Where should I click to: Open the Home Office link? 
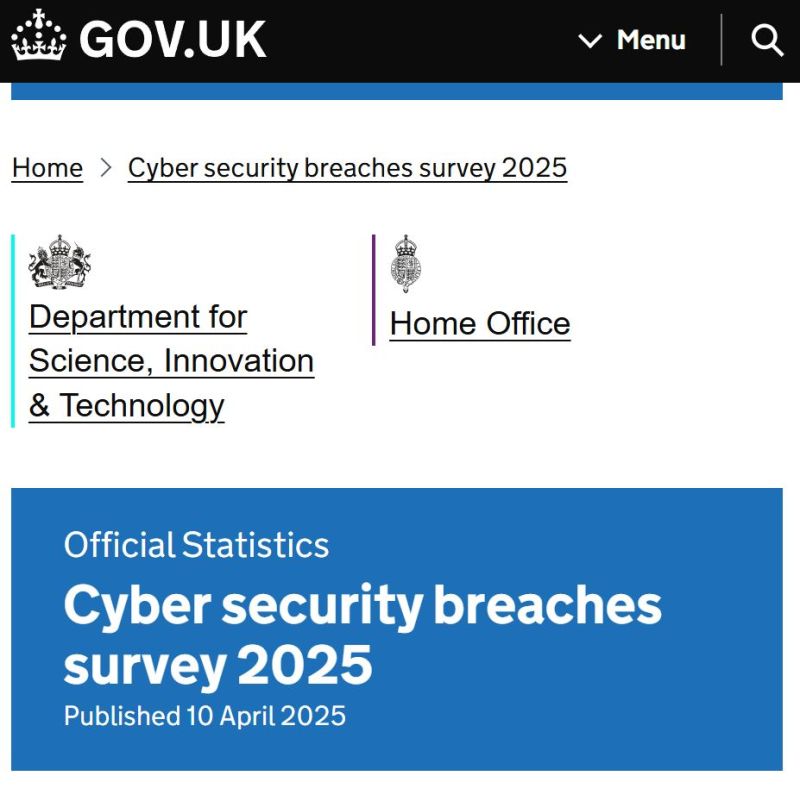480,324
